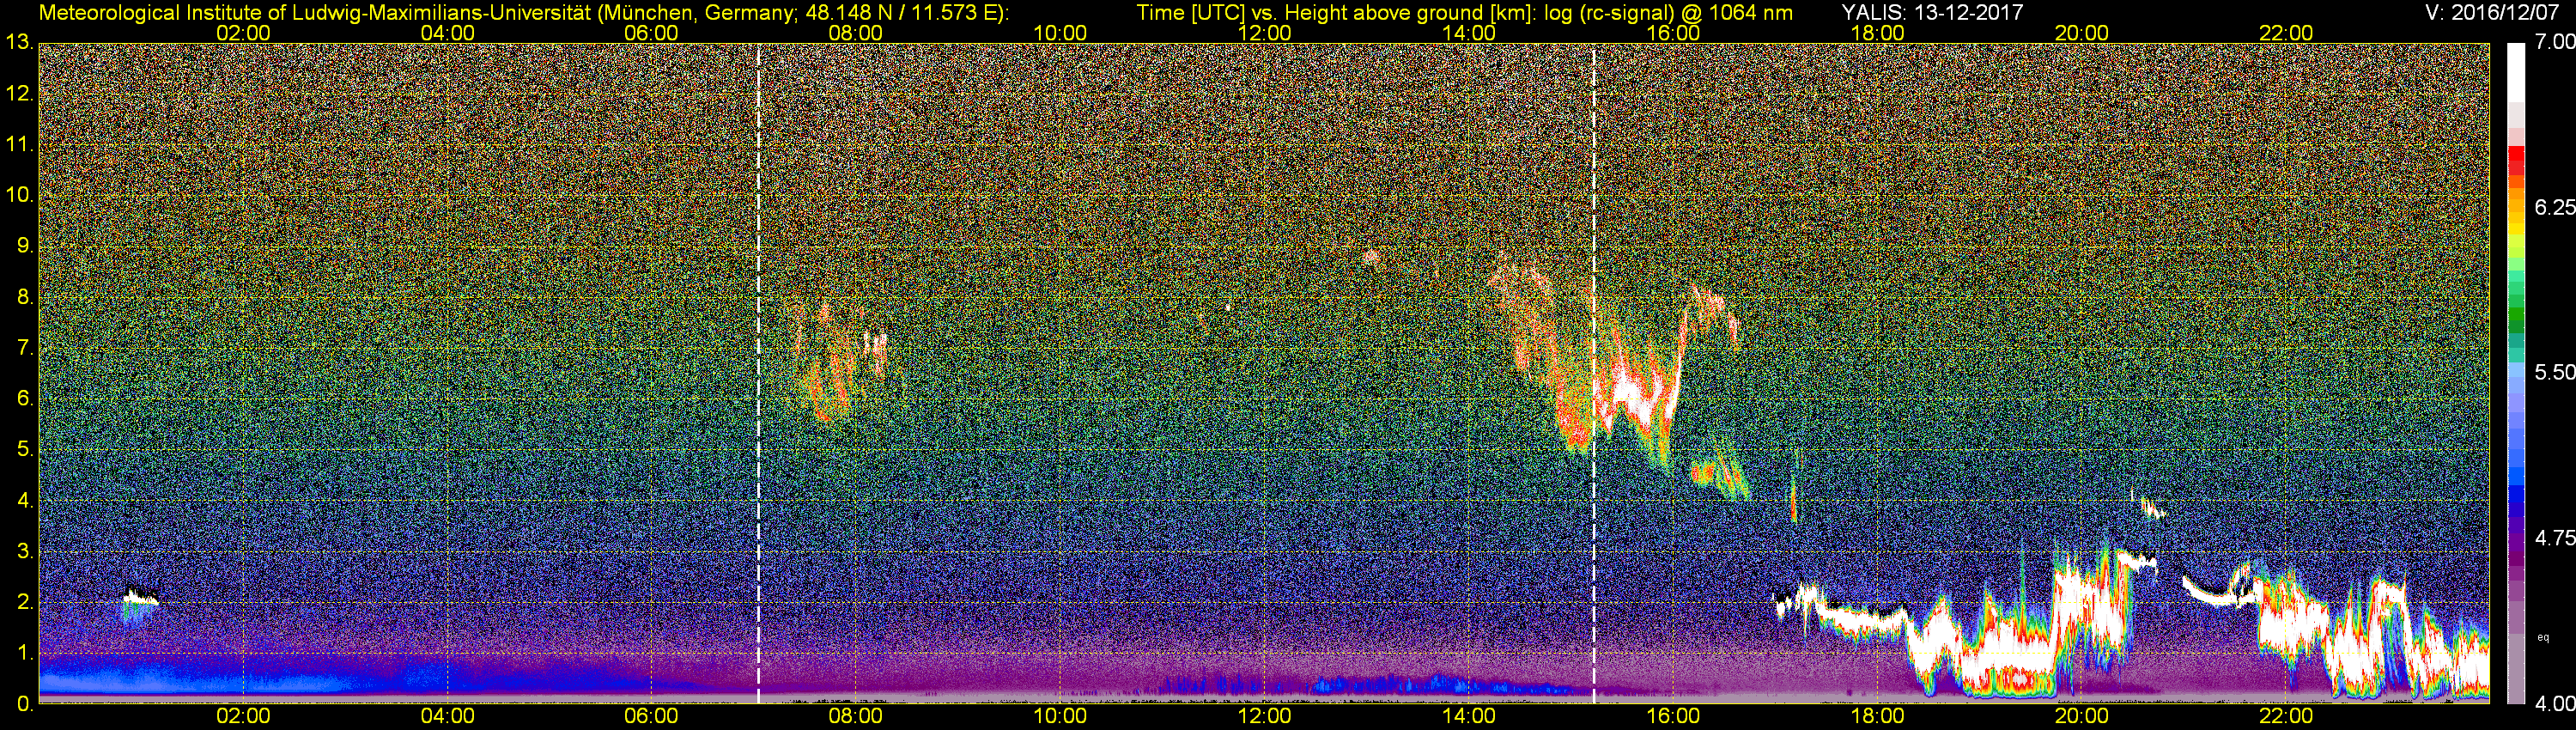Click the white dashed vertical line near 07:00
The image size is (2576, 730).
coord(758,373)
